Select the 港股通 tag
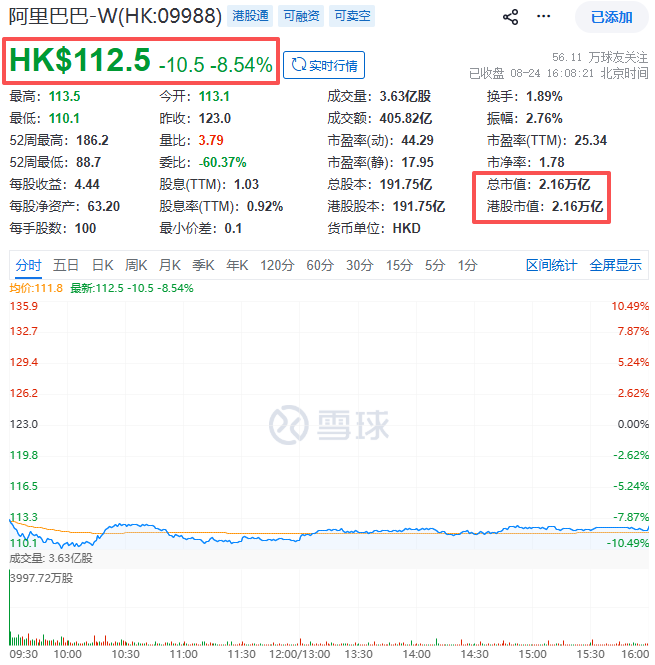The image size is (655, 665). (x=250, y=16)
